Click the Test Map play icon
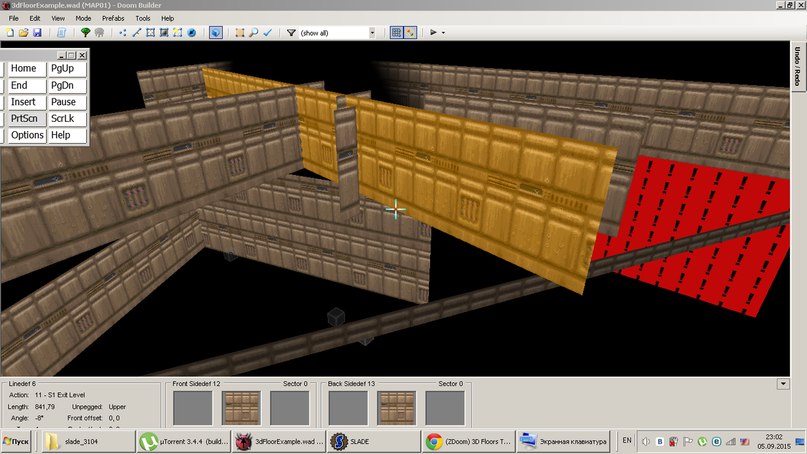Viewport: 807px width, 454px height. pyautogui.click(x=433, y=32)
